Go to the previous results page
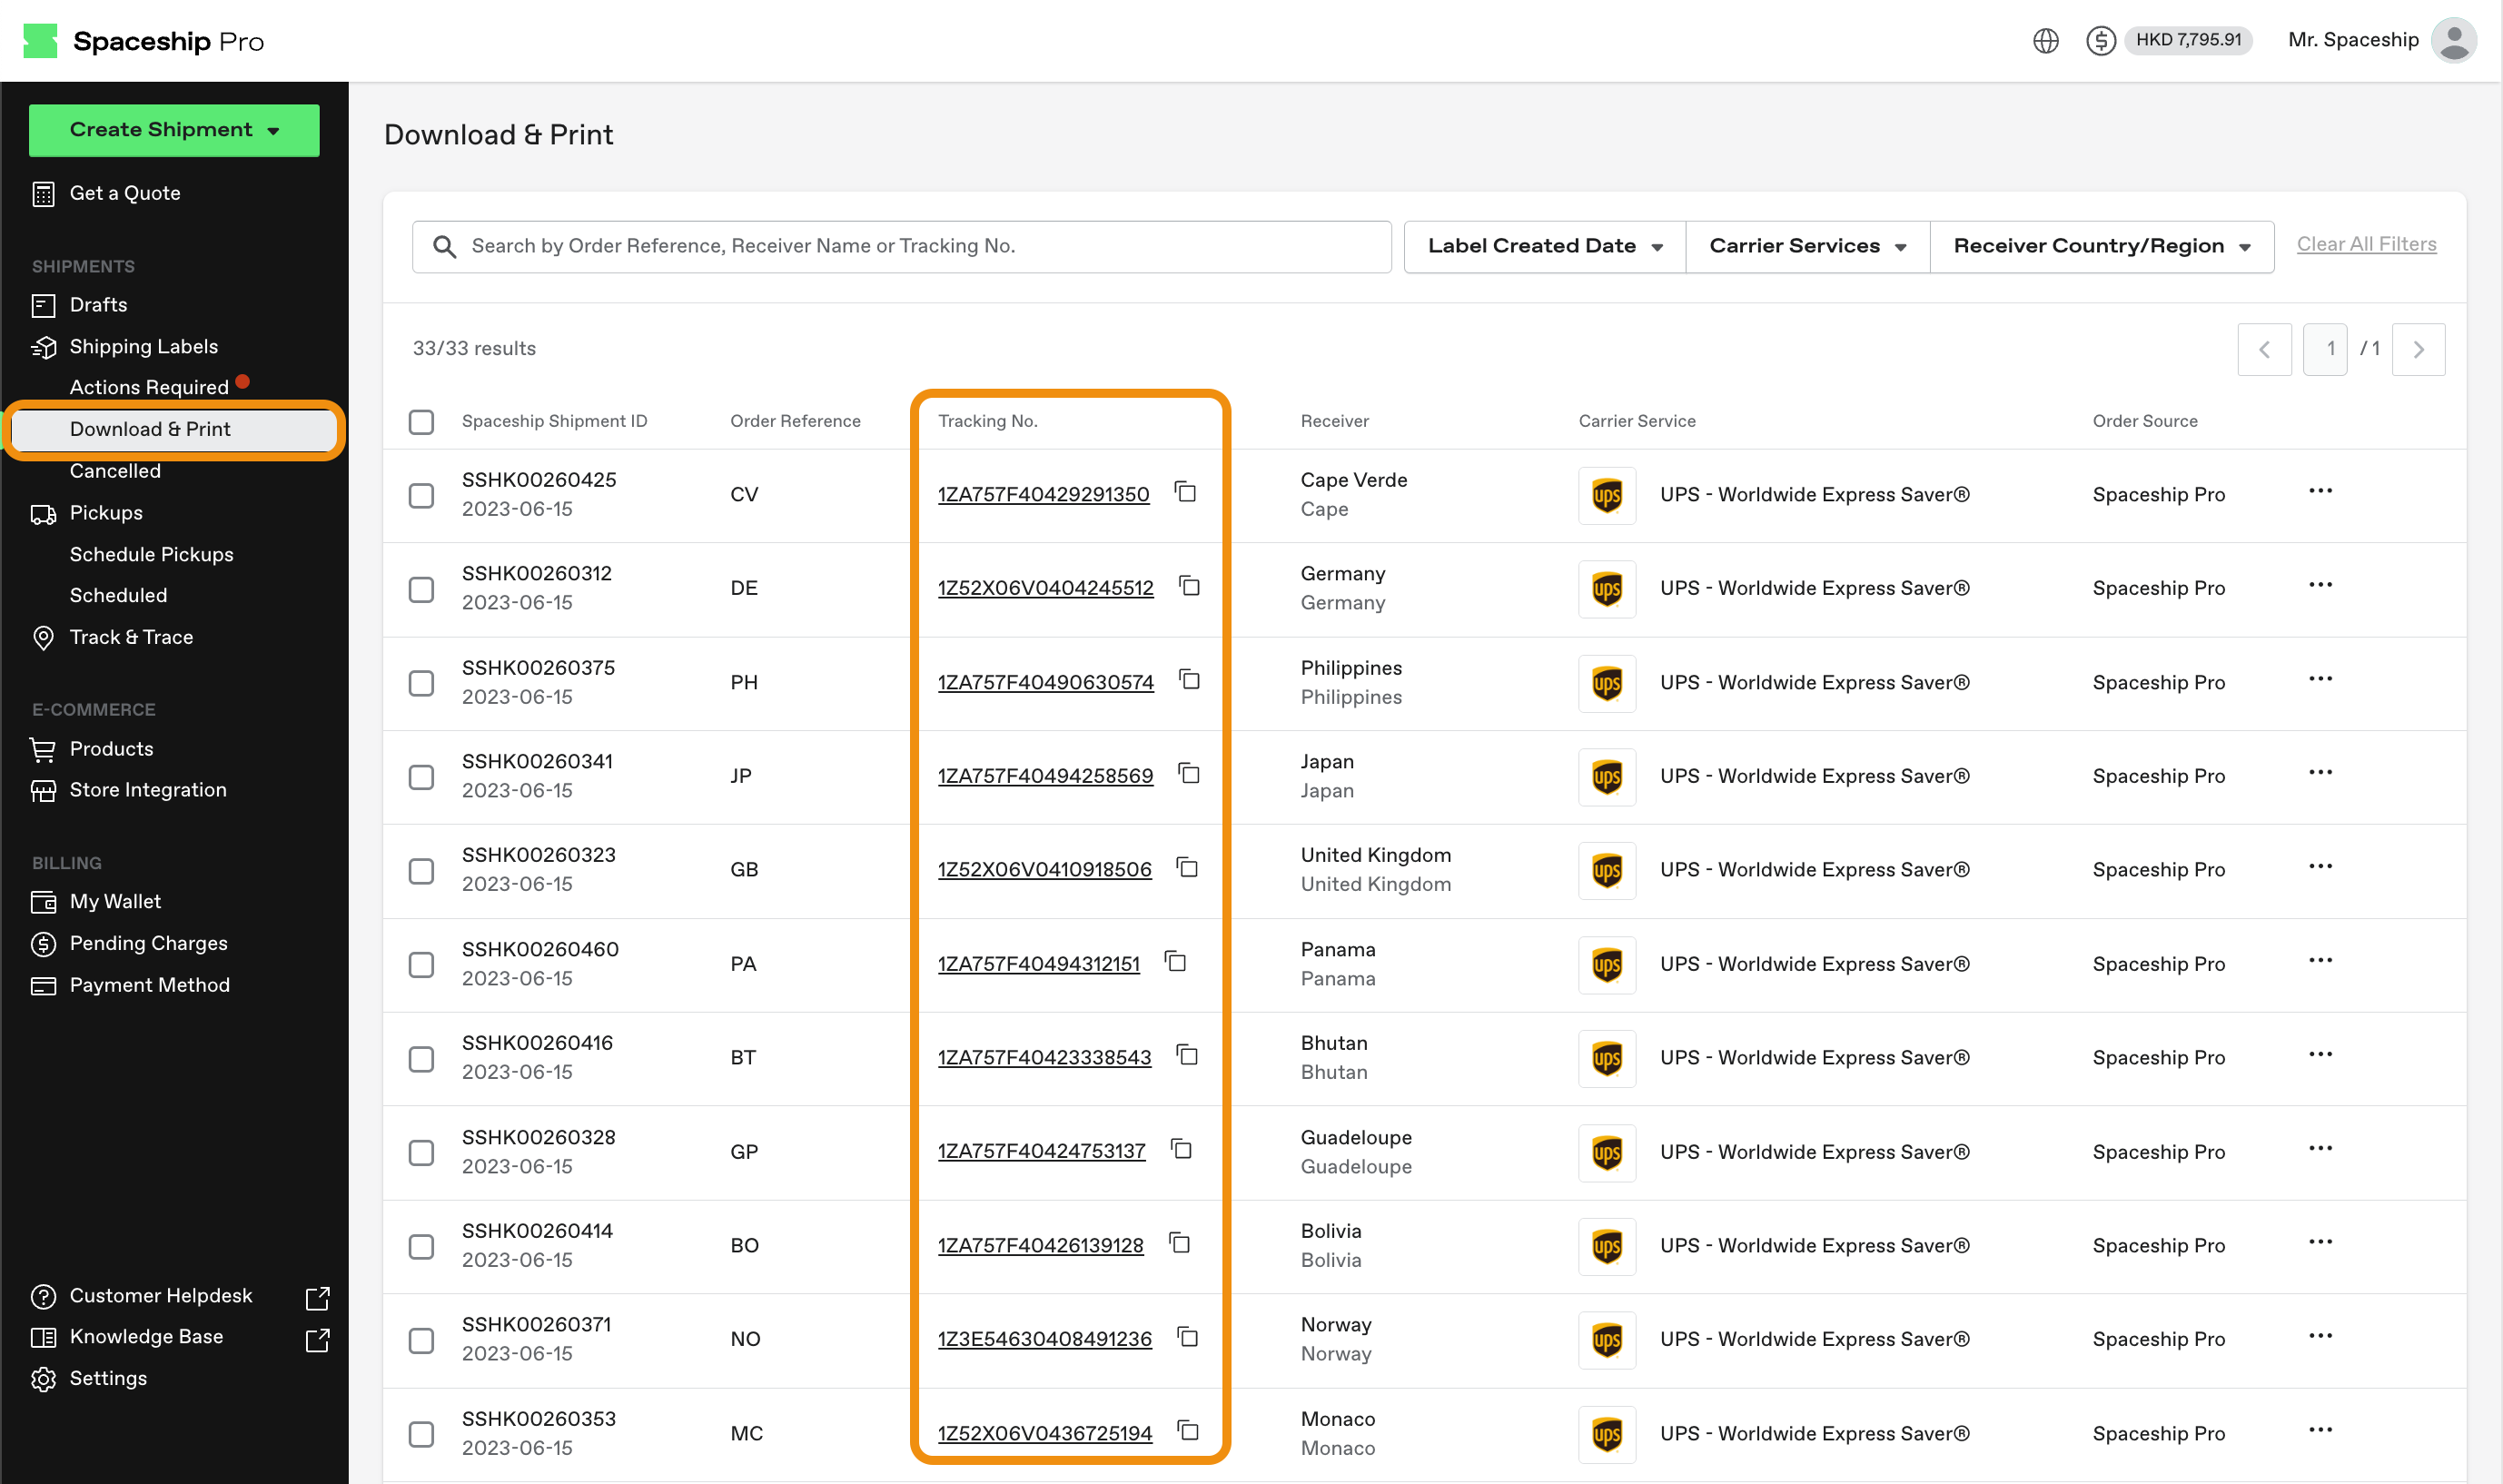This screenshot has width=2503, height=1484. tap(2264, 349)
